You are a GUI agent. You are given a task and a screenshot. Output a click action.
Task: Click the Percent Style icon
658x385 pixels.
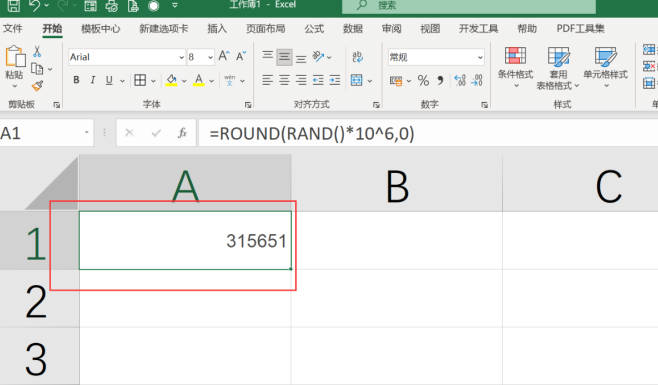tap(423, 80)
